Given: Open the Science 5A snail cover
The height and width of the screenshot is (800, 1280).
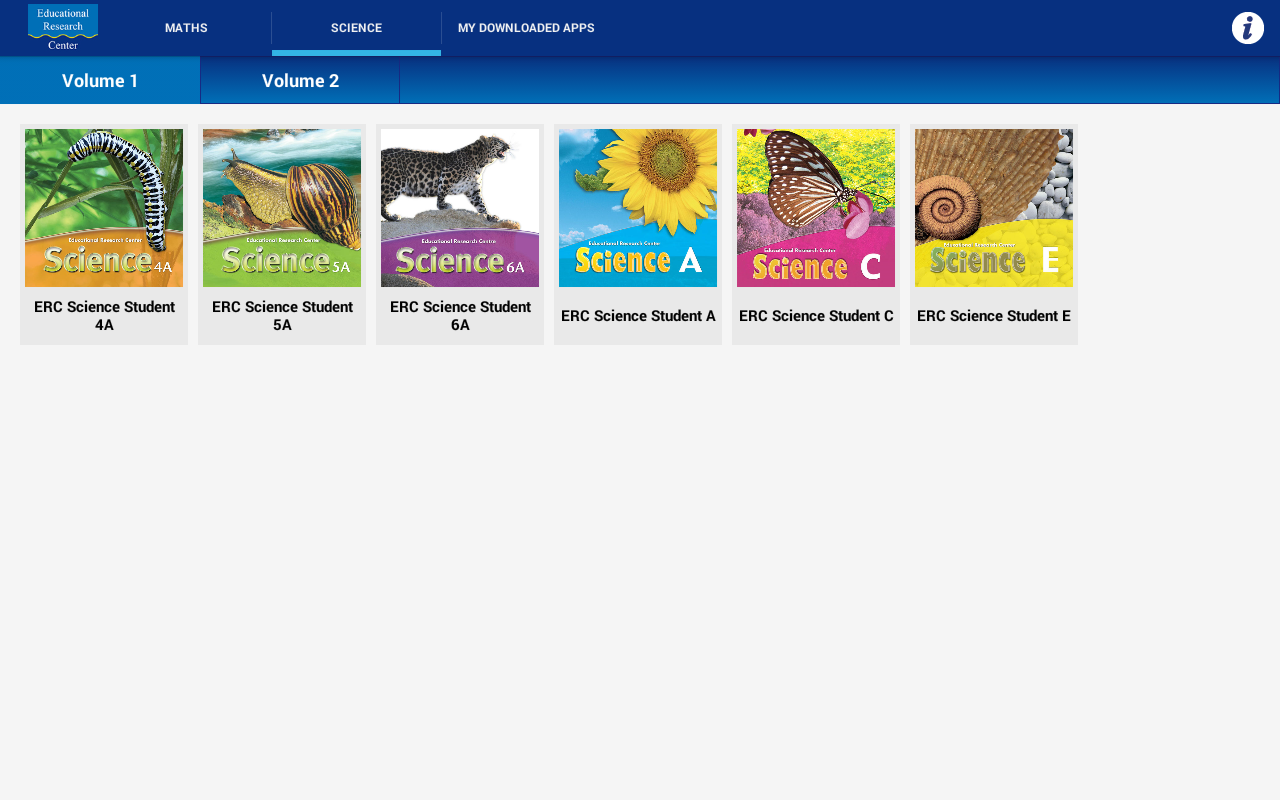Looking at the screenshot, I should point(282,208).
